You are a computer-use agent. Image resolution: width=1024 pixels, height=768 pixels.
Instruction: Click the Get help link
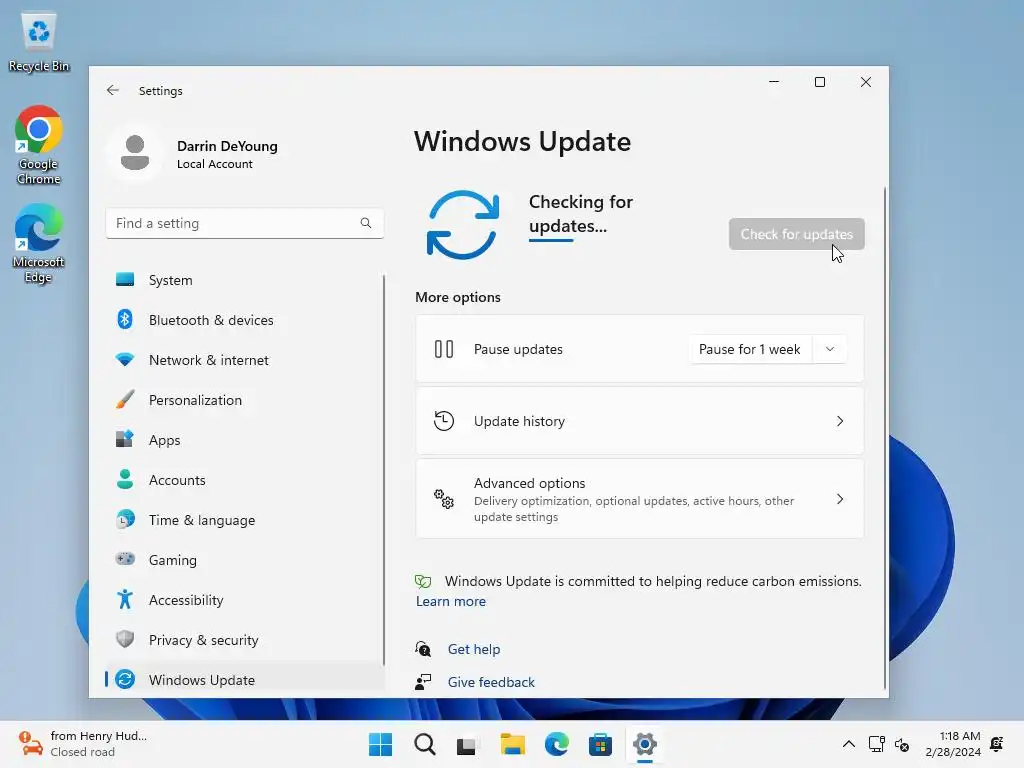(474, 649)
